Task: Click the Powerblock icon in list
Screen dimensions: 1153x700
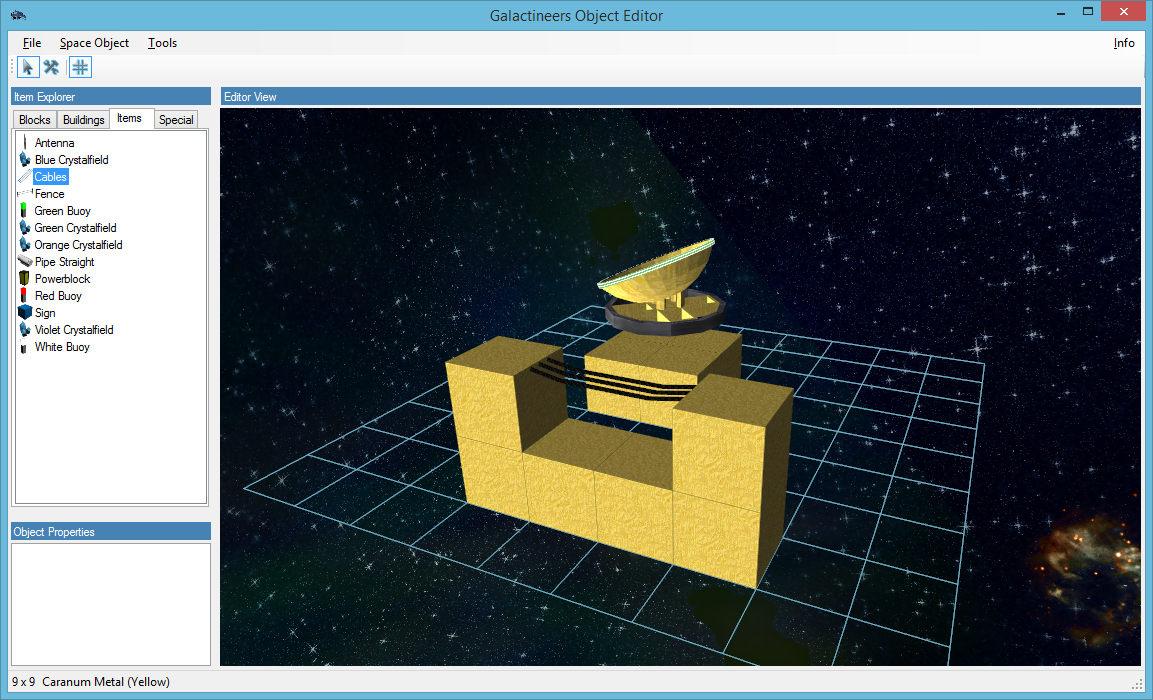Action: [25, 279]
